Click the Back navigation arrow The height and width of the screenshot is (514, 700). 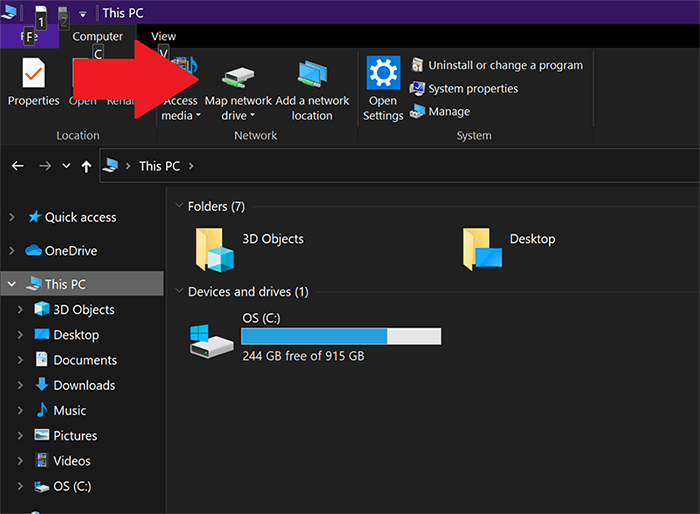point(17,166)
